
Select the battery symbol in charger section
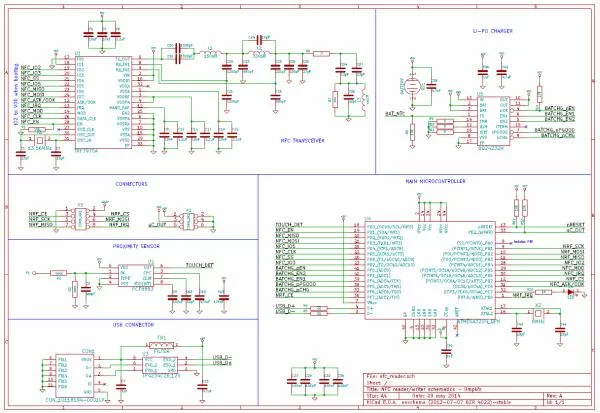tap(412, 86)
